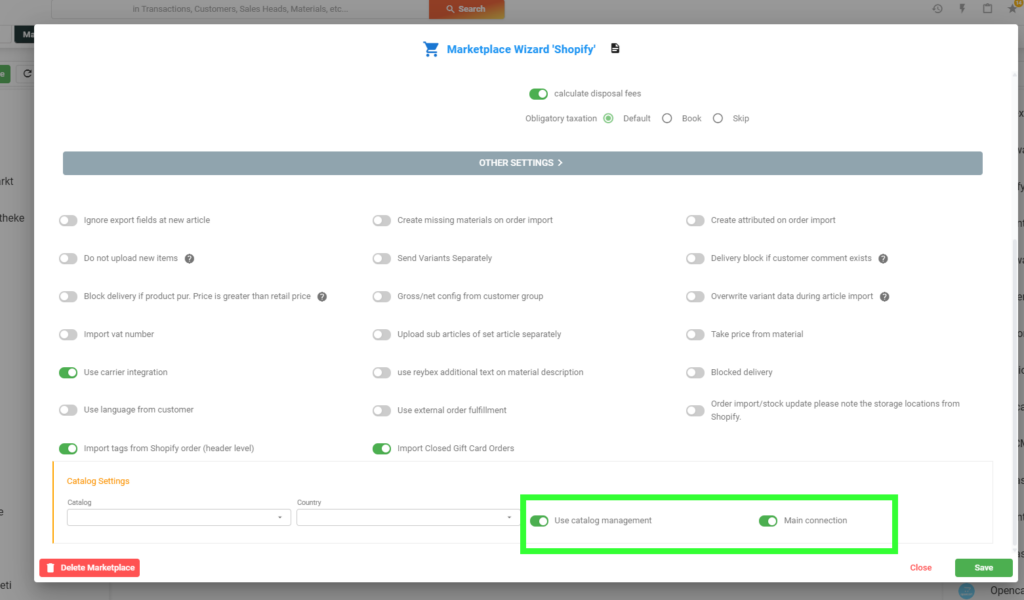
Task: Click help icon beside Block delivery price option
Action: point(322,296)
